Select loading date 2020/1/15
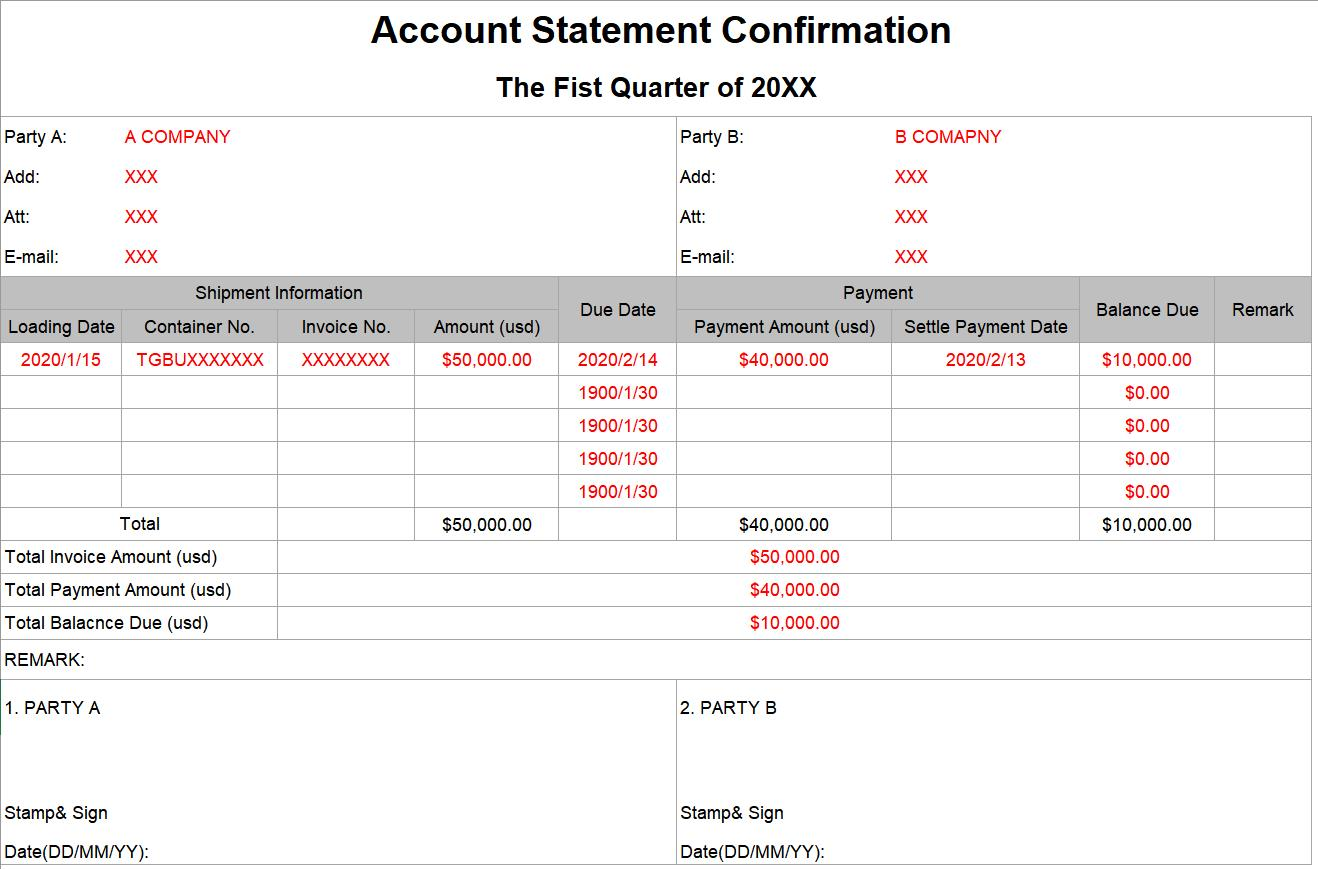1318x869 pixels. point(61,360)
